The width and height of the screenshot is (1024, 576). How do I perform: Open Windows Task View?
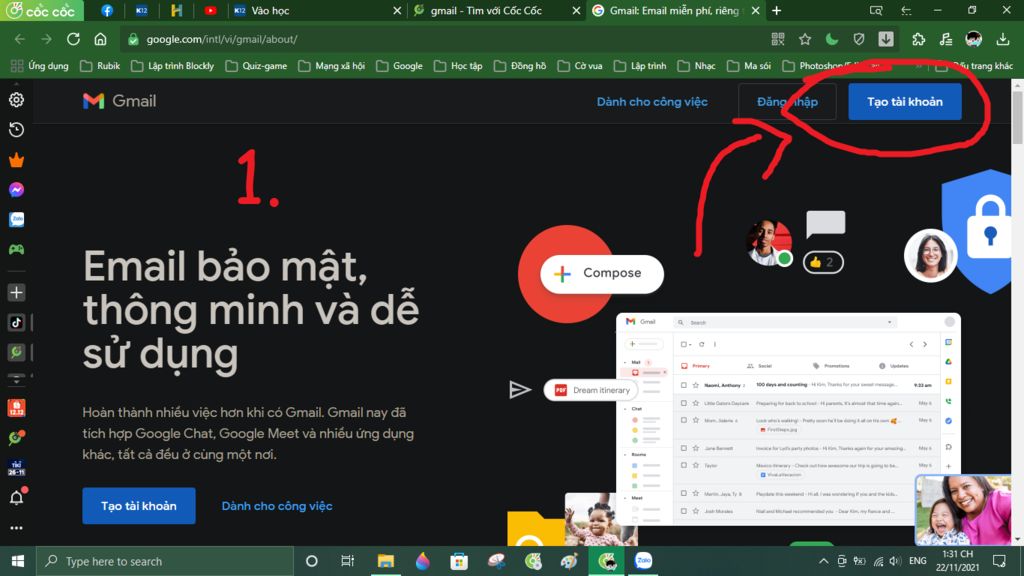347,561
